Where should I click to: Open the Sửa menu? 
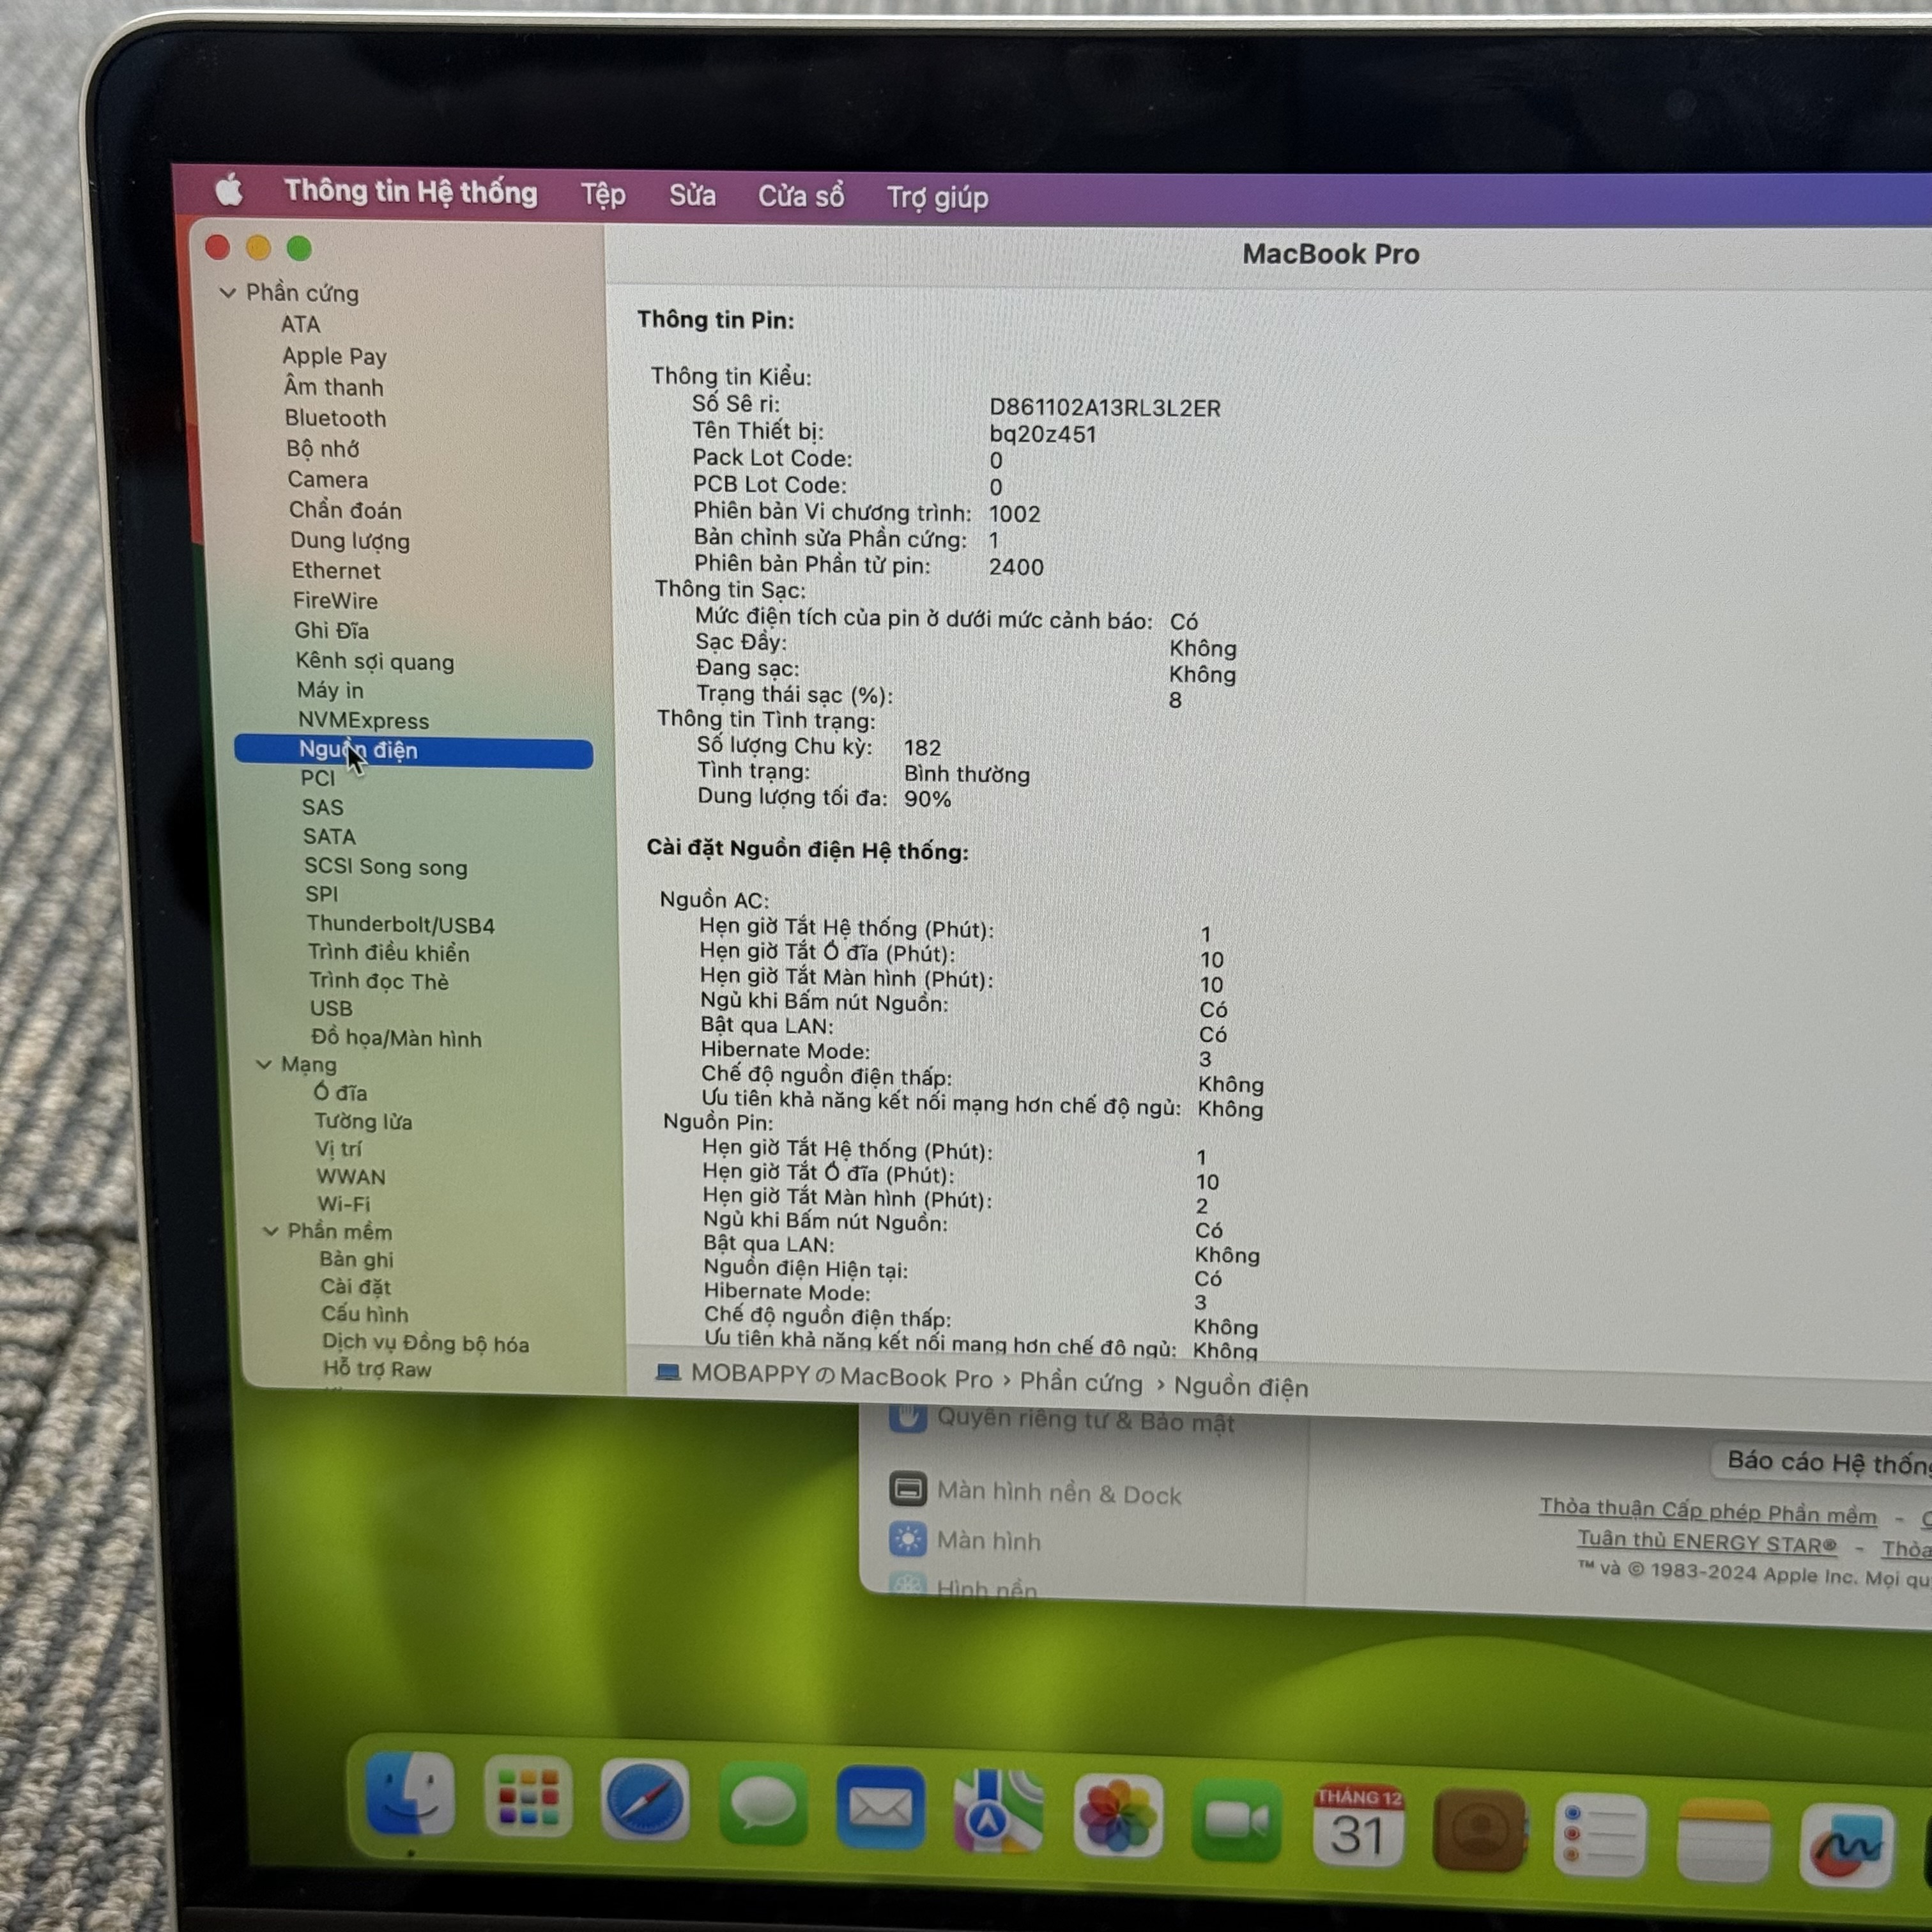coord(692,195)
